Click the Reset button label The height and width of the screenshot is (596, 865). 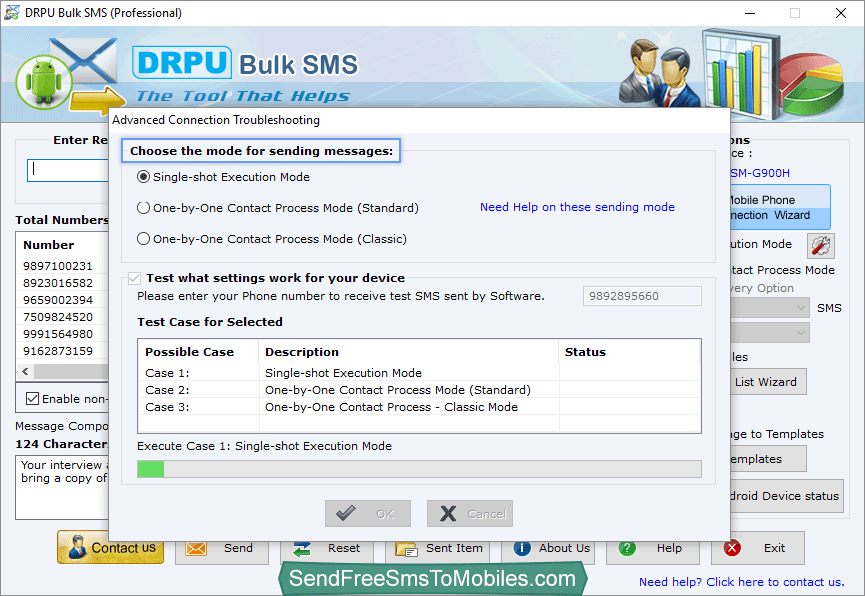coord(344,548)
